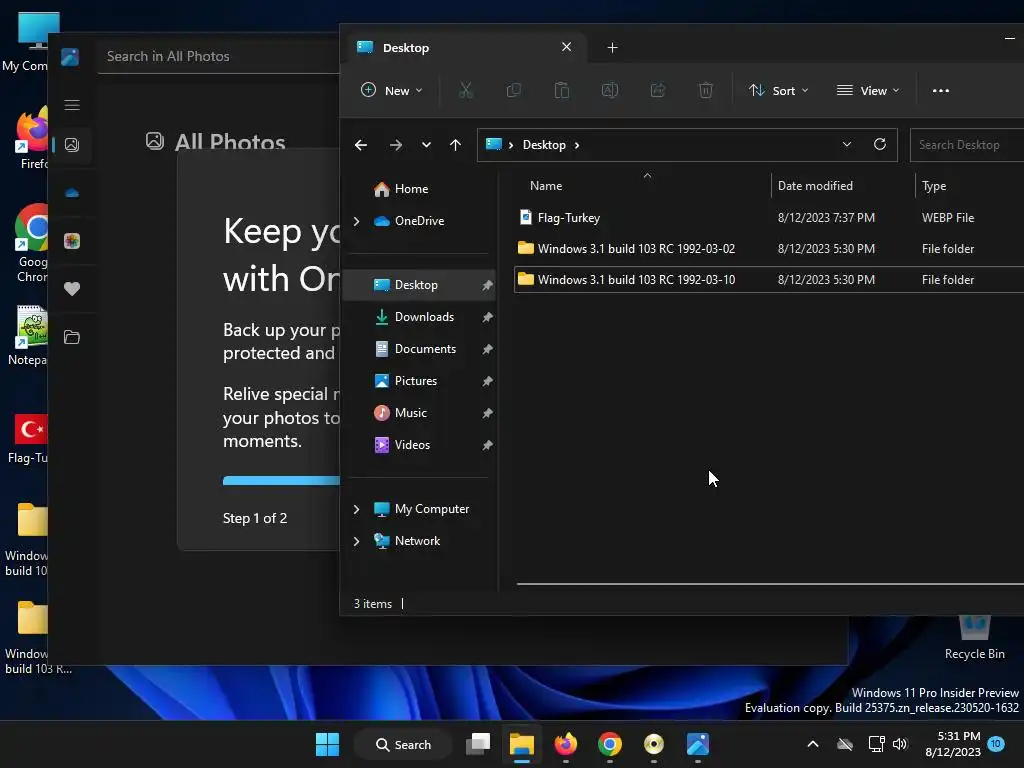Click Search in All Photos field
Viewport: 1024px width, 768px height.
(218, 56)
